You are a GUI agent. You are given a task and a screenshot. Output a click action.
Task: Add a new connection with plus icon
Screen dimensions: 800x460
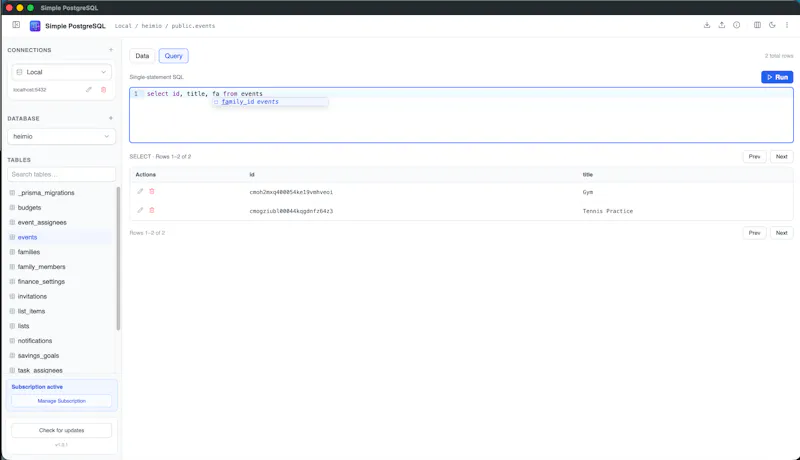point(111,50)
